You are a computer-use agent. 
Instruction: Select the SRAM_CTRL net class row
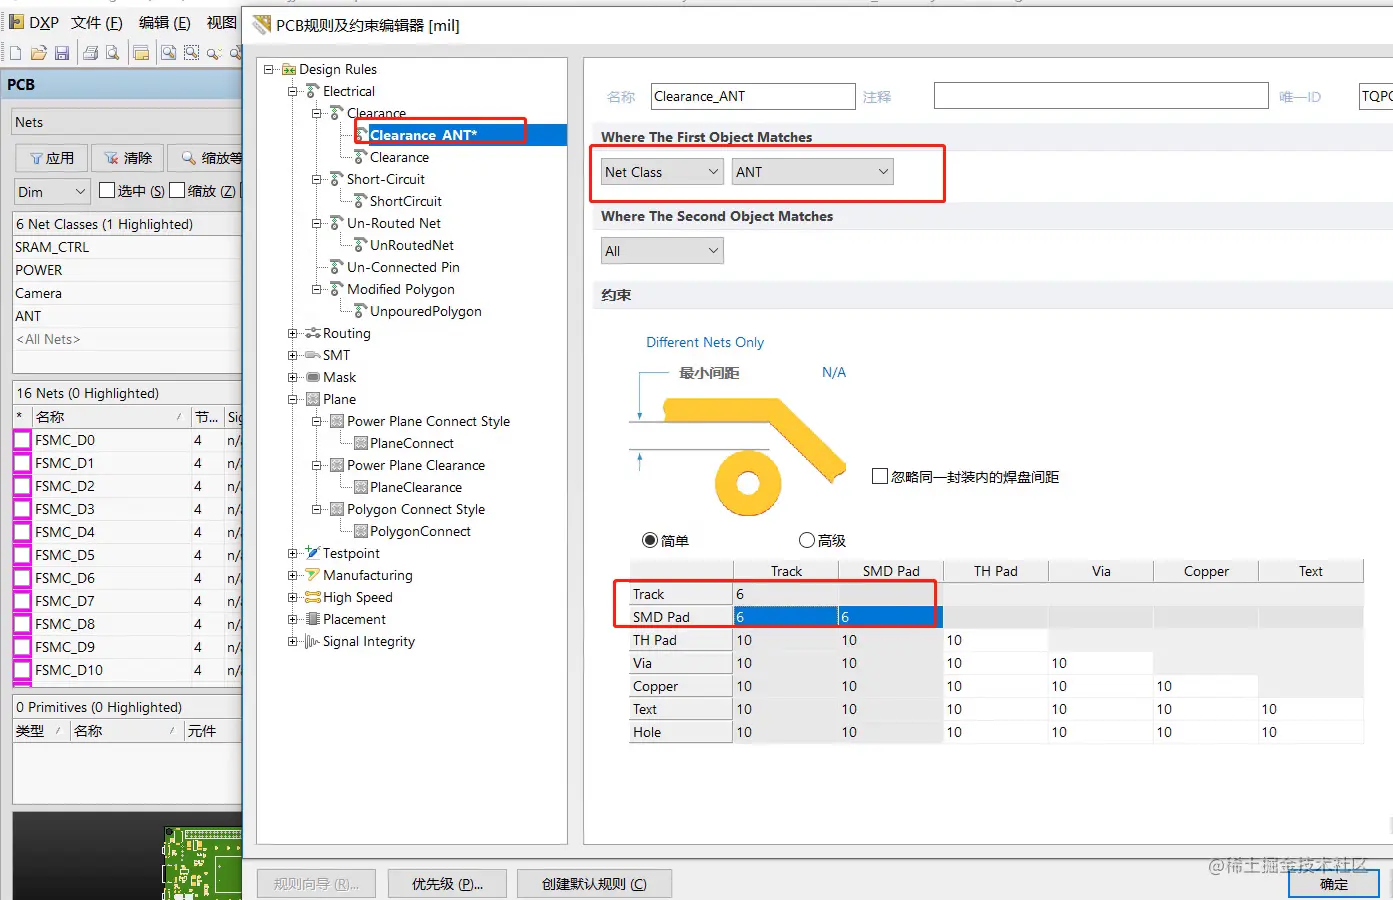coord(127,247)
